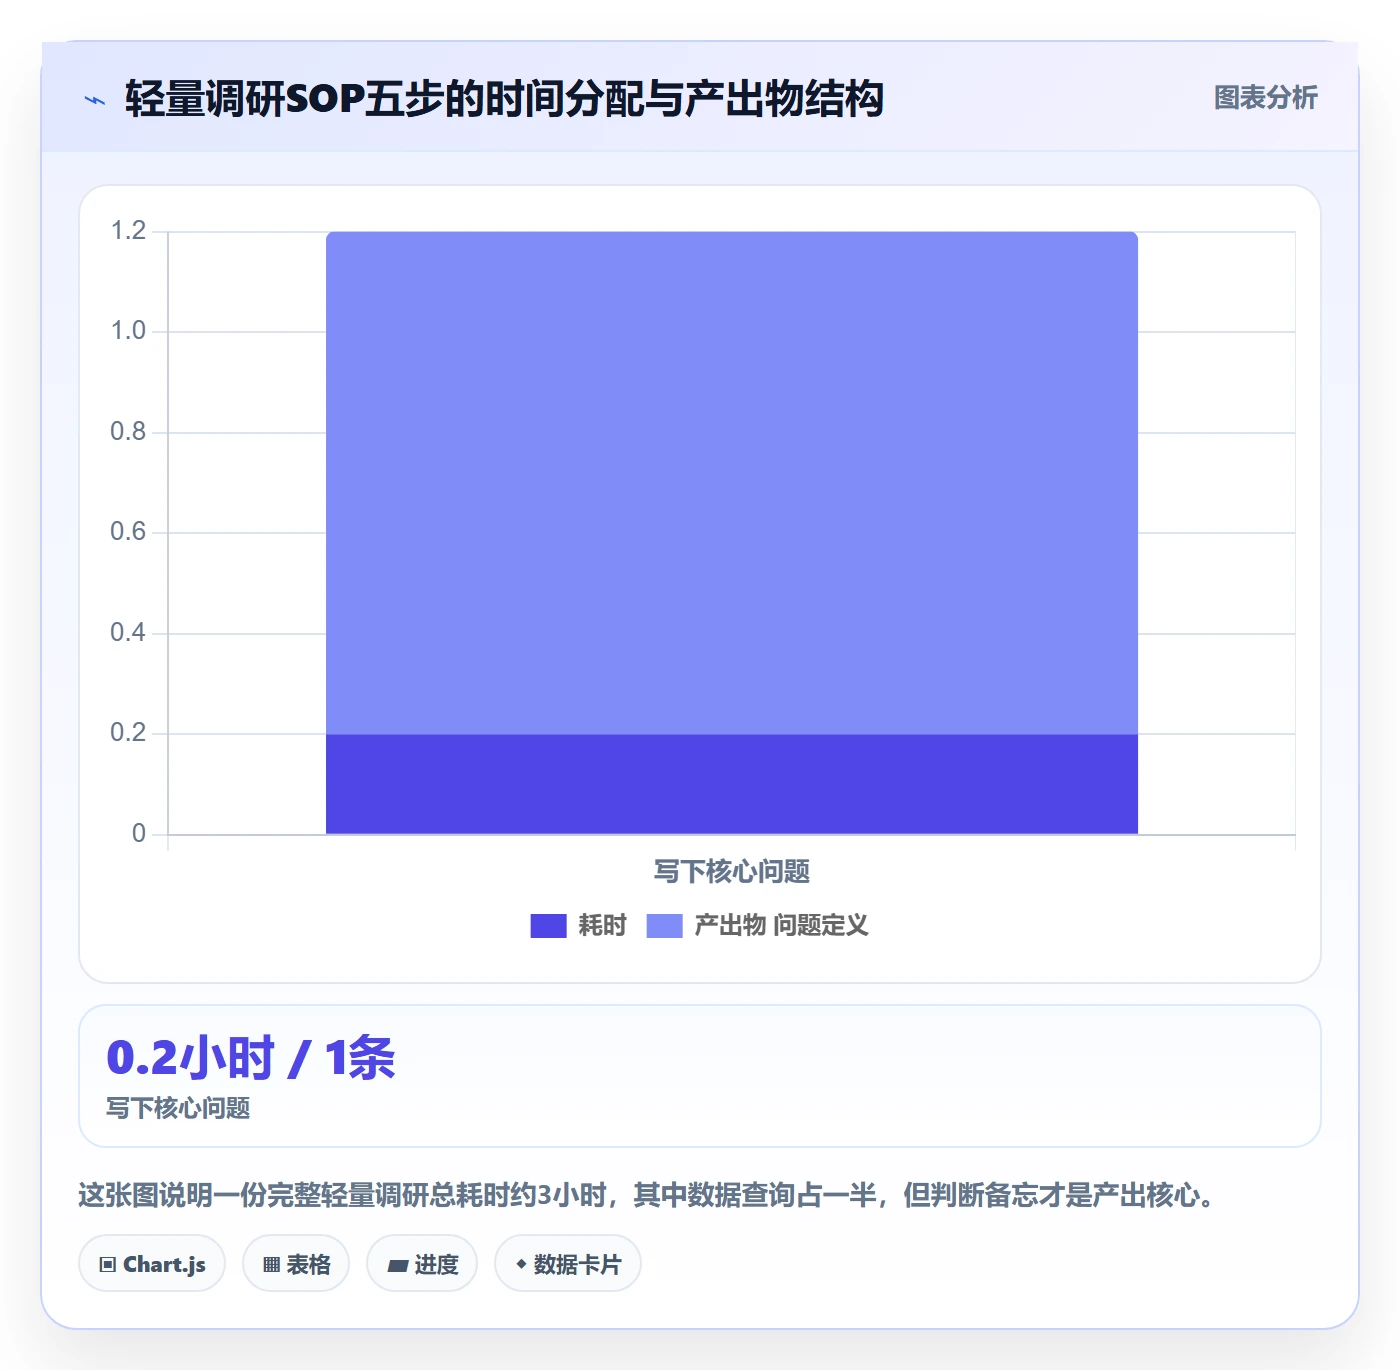The height and width of the screenshot is (1370, 1400).
Task: Click the 1.2 y-axis tick label
Action: tap(128, 231)
